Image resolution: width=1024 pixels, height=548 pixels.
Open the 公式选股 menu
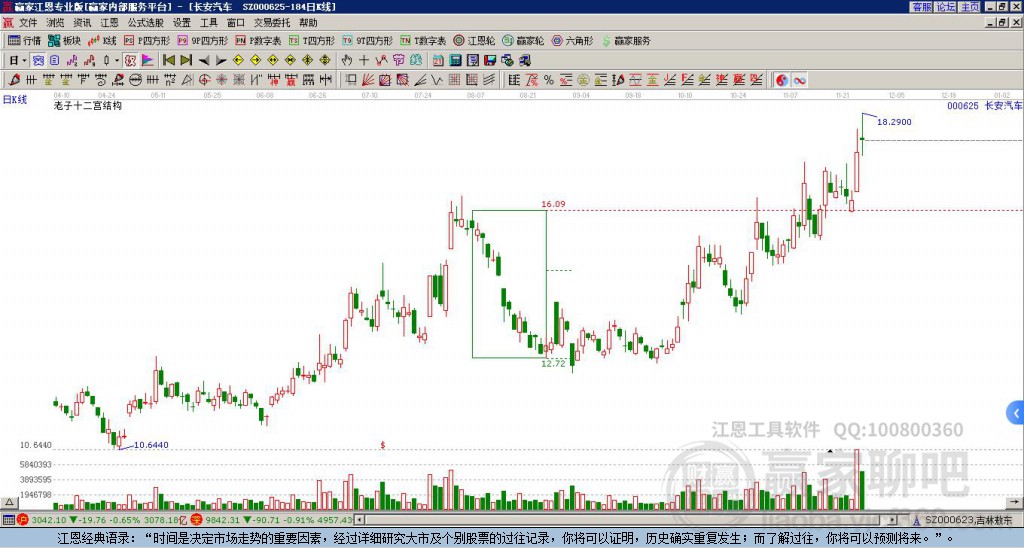coord(146,23)
